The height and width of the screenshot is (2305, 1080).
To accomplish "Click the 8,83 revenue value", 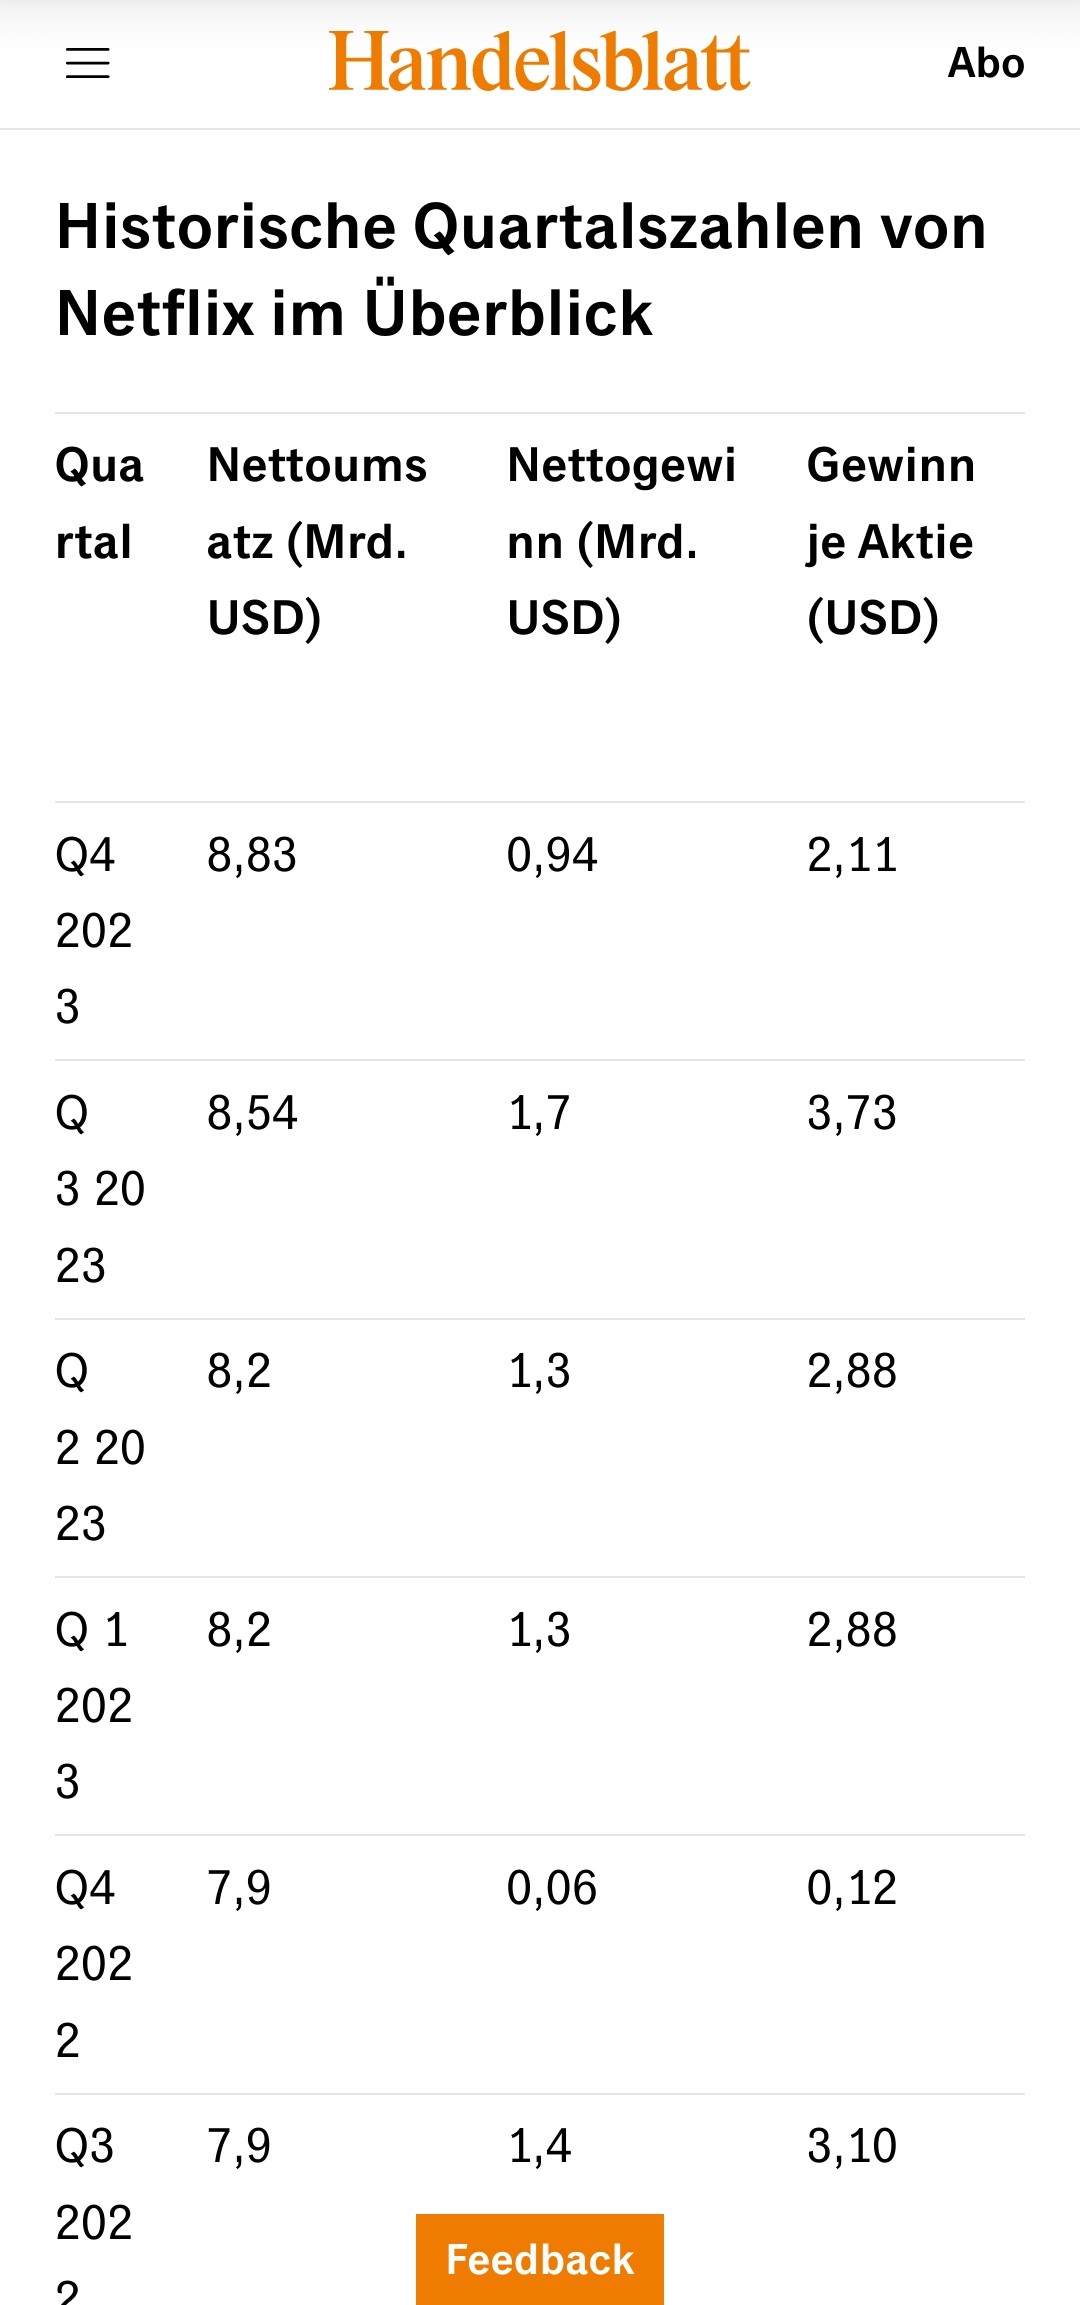I will [x=252, y=856].
